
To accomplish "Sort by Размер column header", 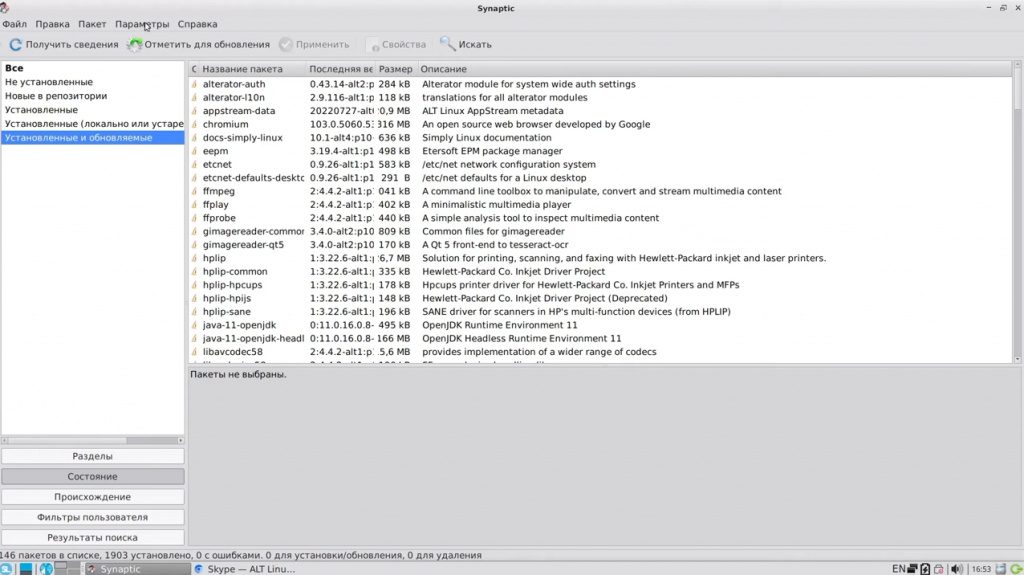I will tap(395, 69).
